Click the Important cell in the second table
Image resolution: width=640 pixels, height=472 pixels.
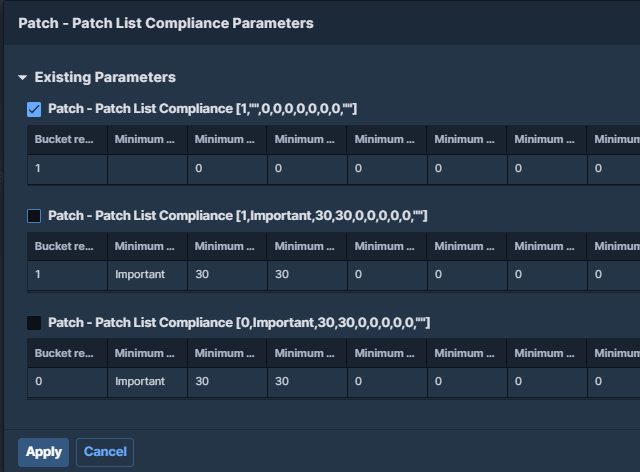pyautogui.click(x=139, y=275)
